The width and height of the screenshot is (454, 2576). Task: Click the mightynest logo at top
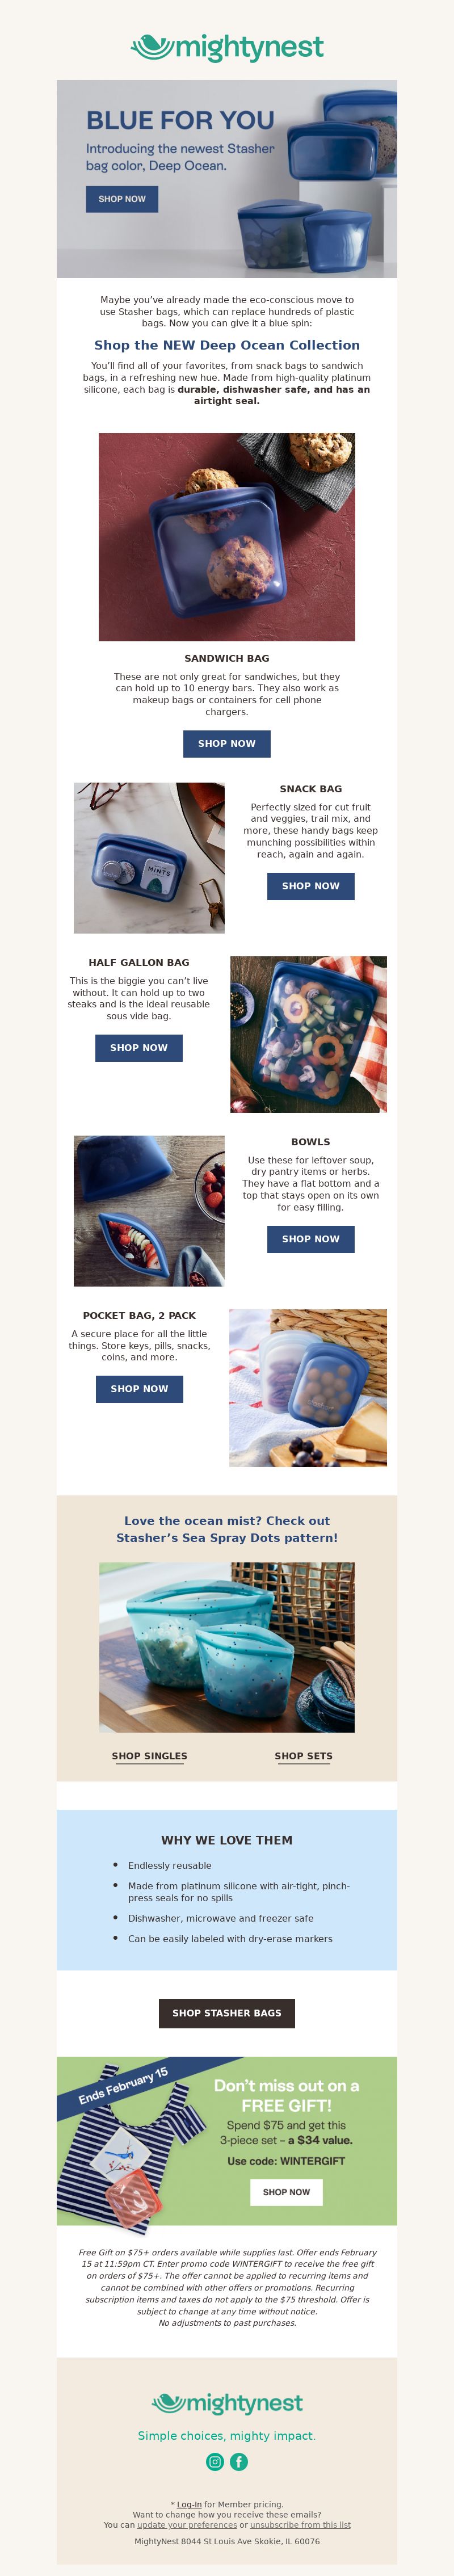tap(227, 47)
